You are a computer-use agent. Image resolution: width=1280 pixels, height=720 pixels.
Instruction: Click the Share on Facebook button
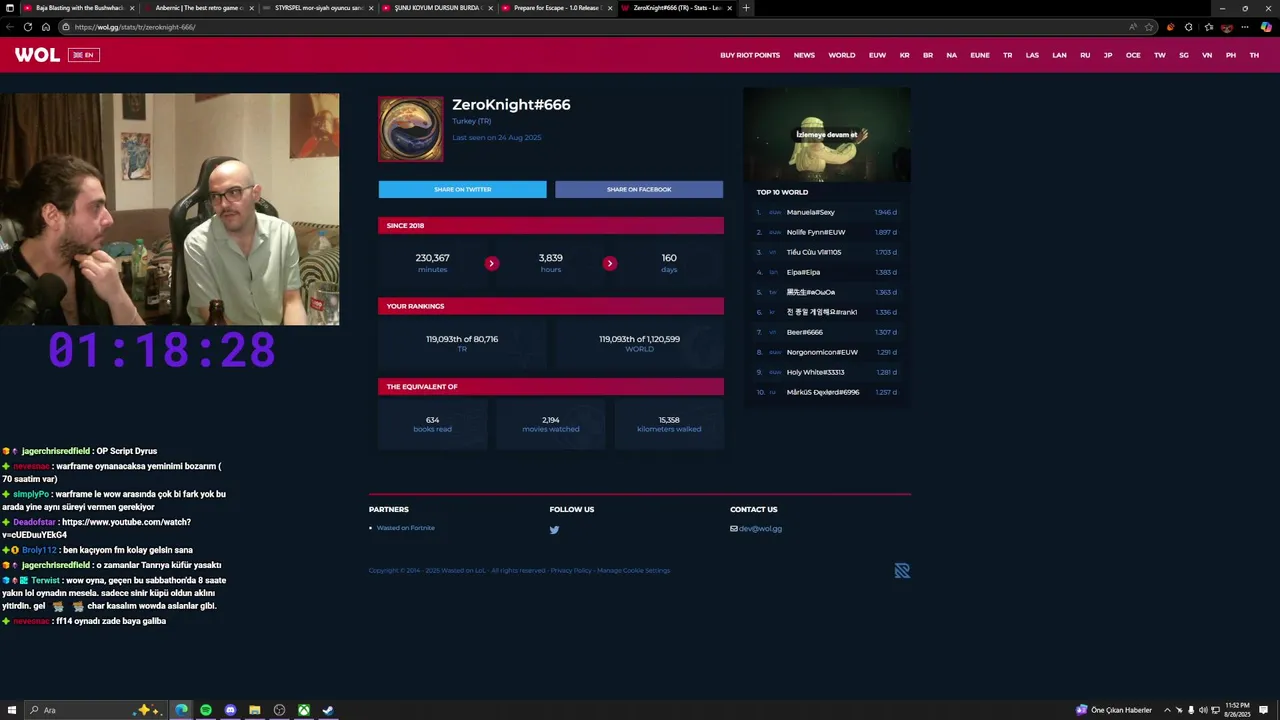click(639, 189)
